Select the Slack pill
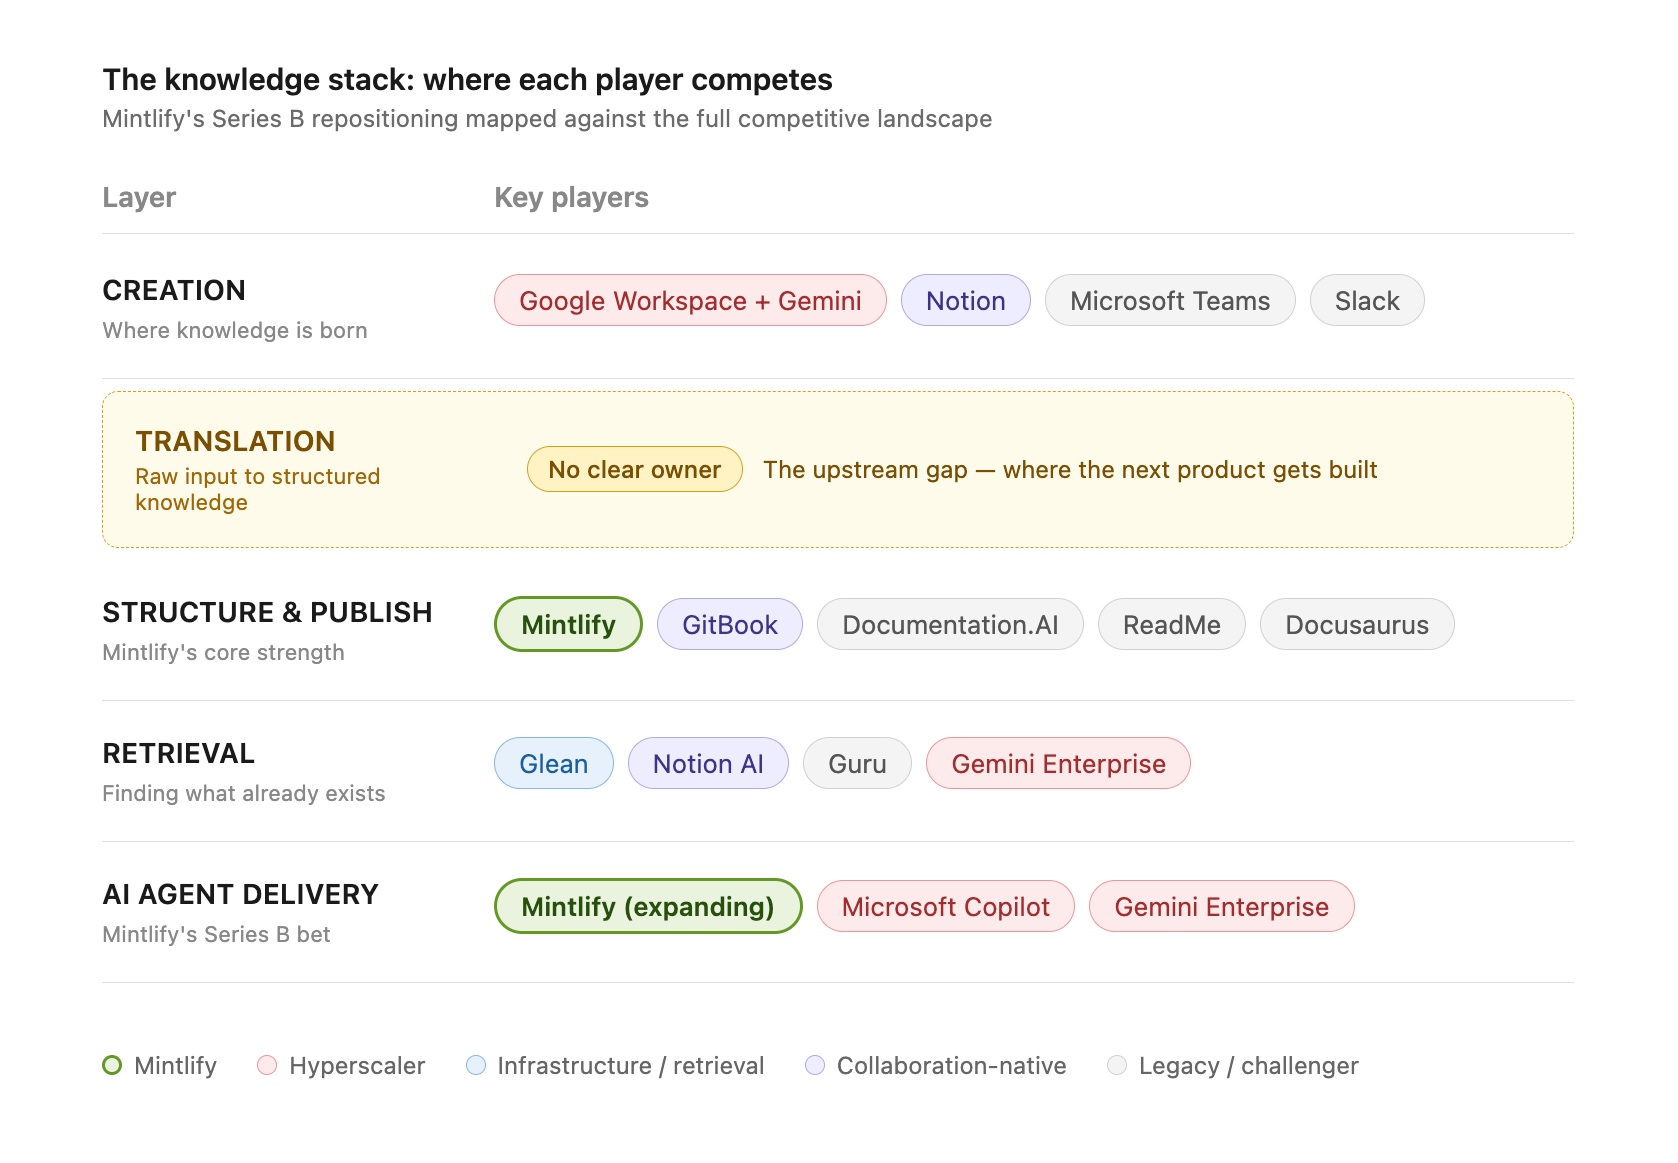This screenshot has width=1678, height=1163. coord(1367,300)
